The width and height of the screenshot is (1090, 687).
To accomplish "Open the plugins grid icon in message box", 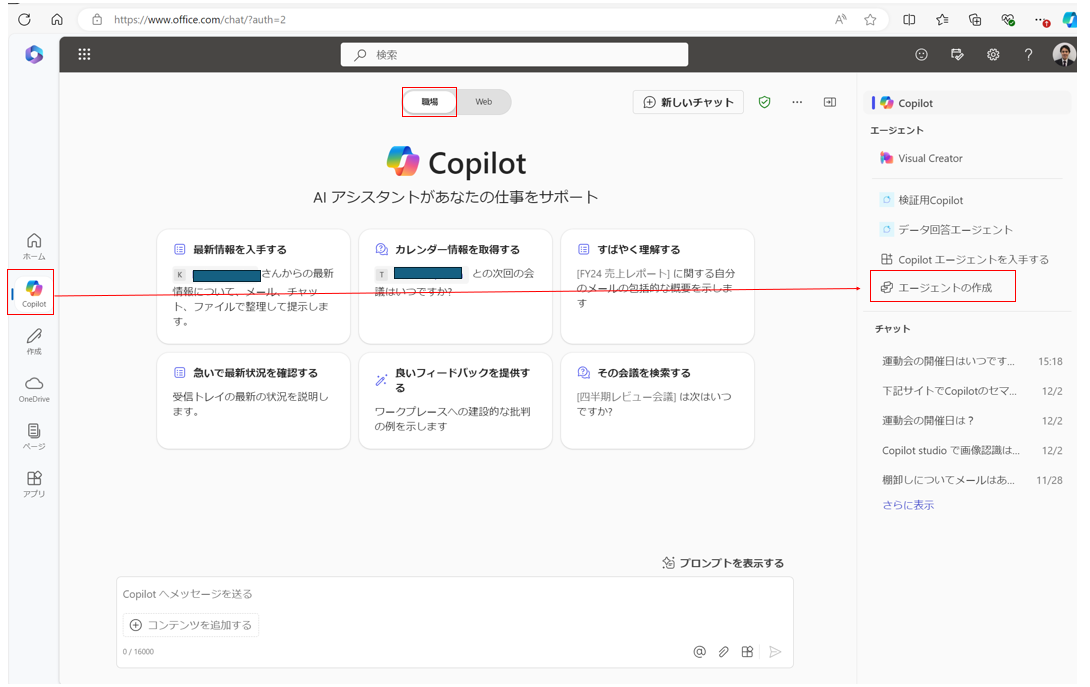I will pyautogui.click(x=747, y=652).
